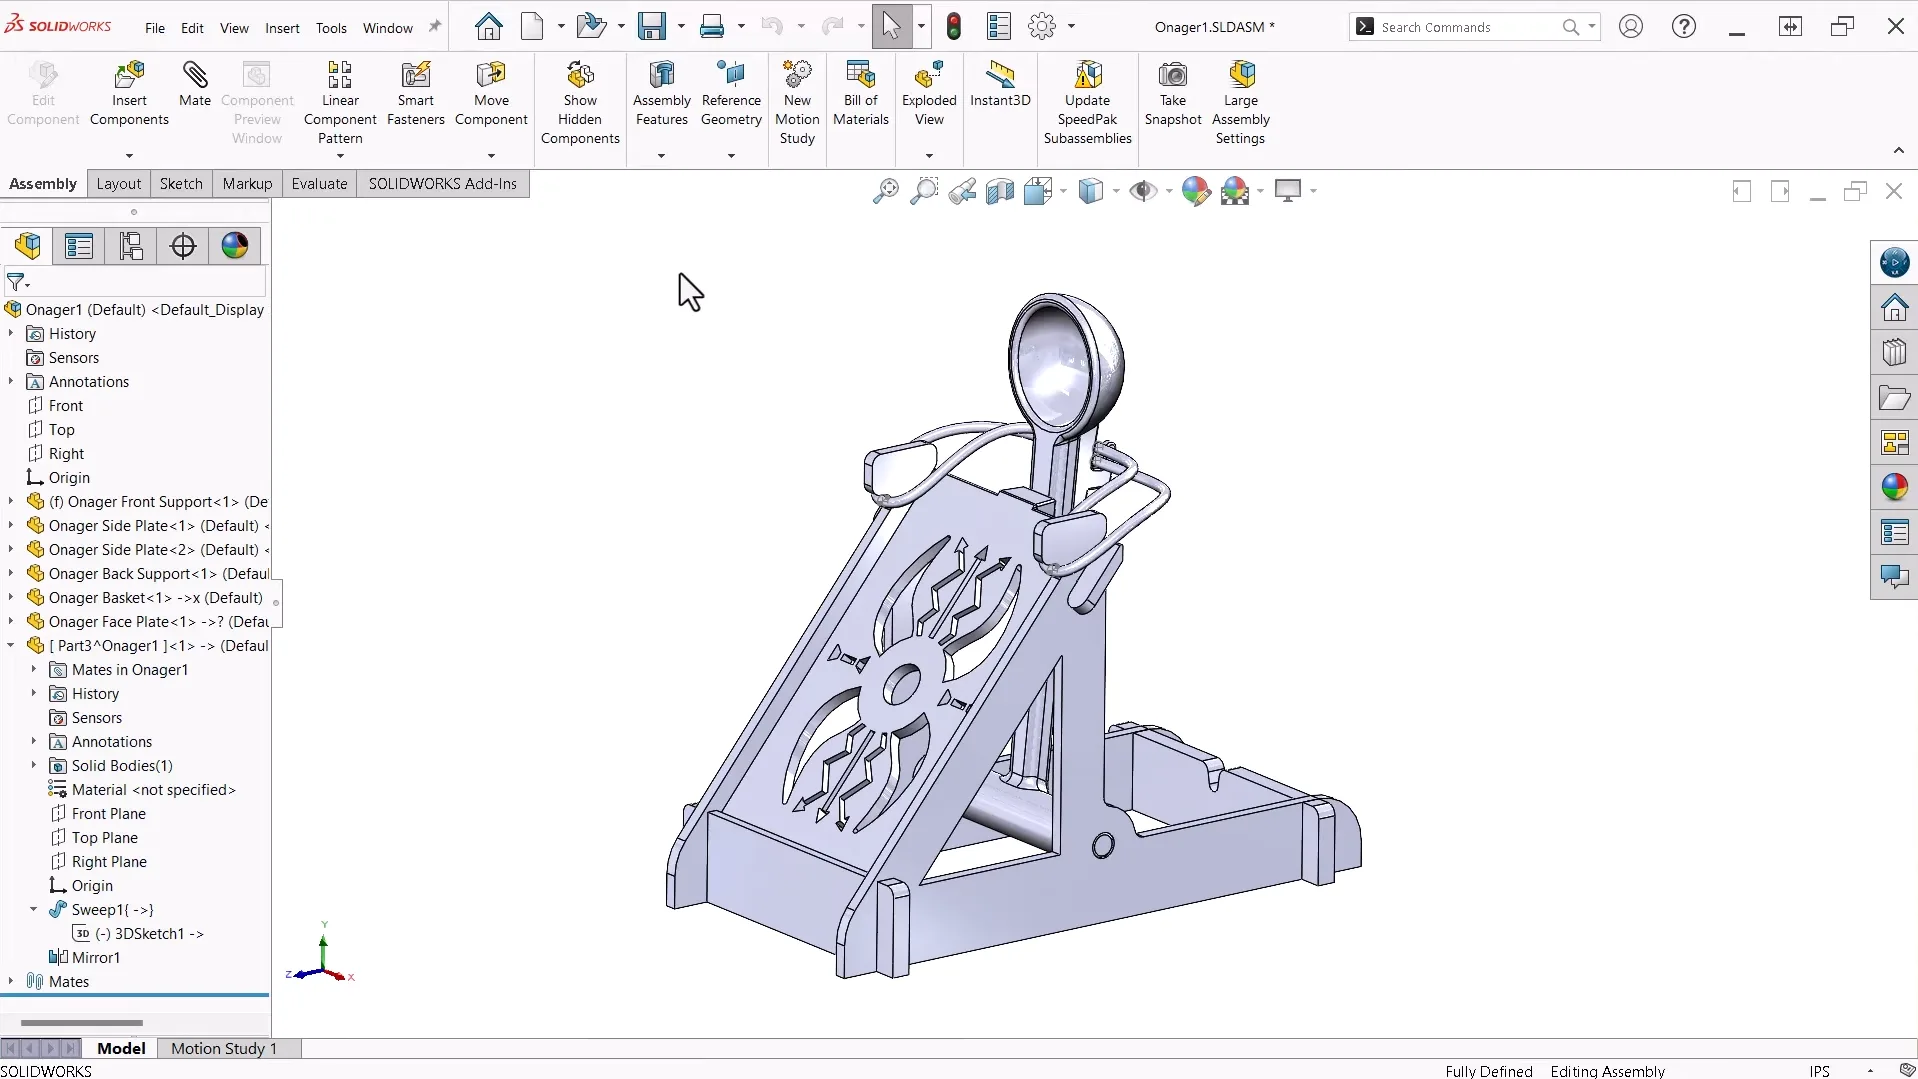Click the IPS unit system button
1918x1079 pixels.
(x=1819, y=1071)
